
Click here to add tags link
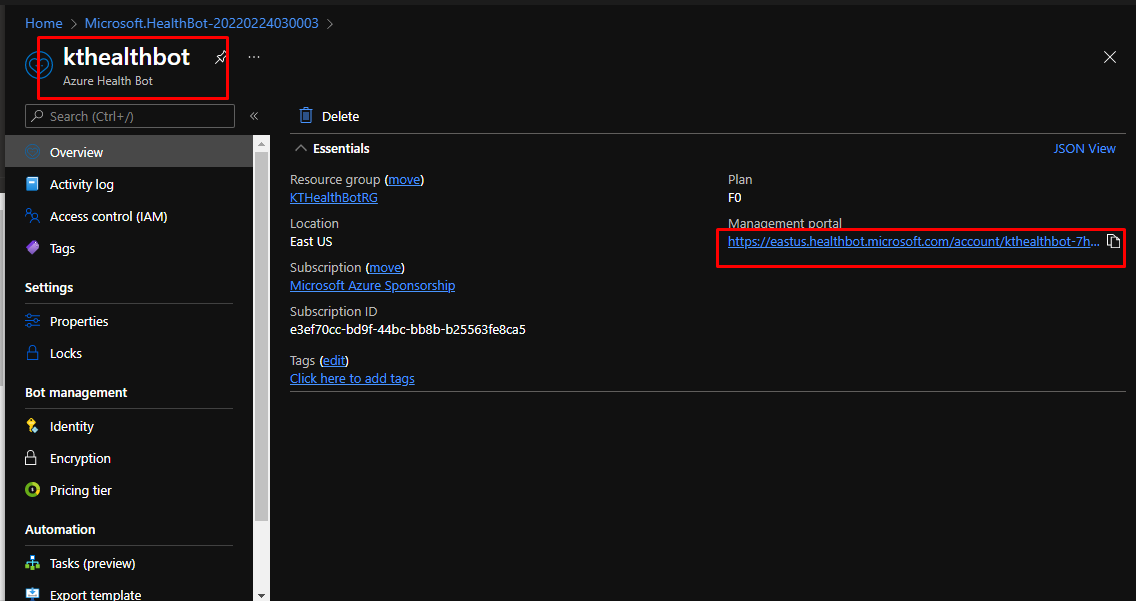tap(352, 379)
